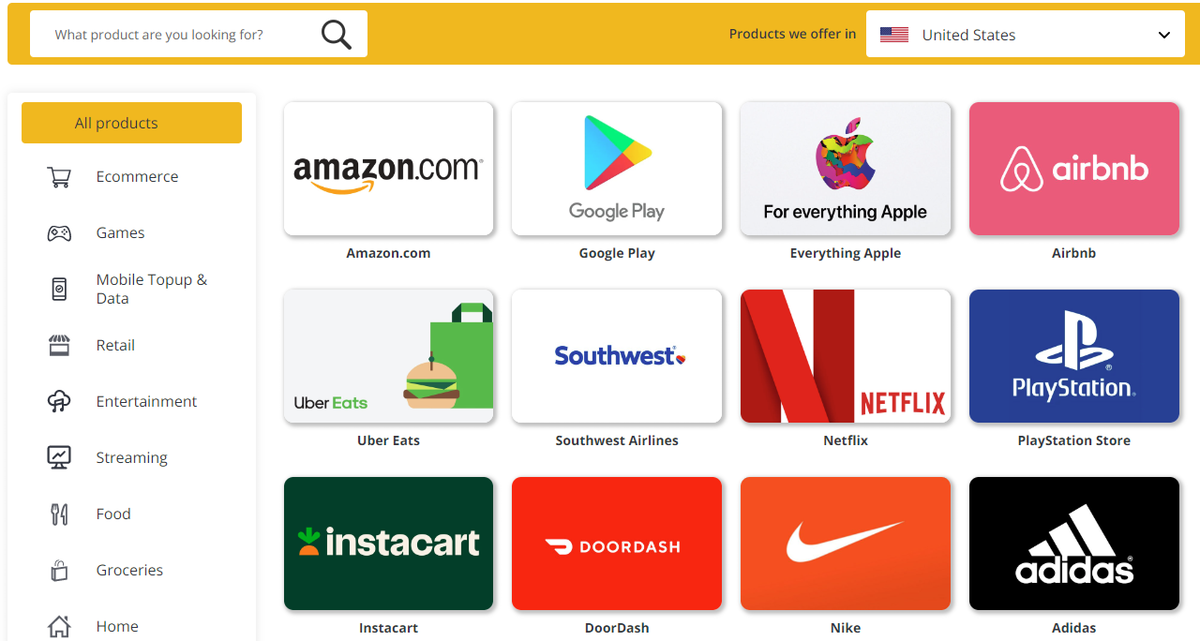Click the magnifying glass search icon
Viewport: 1200px width, 641px height.
[336, 35]
